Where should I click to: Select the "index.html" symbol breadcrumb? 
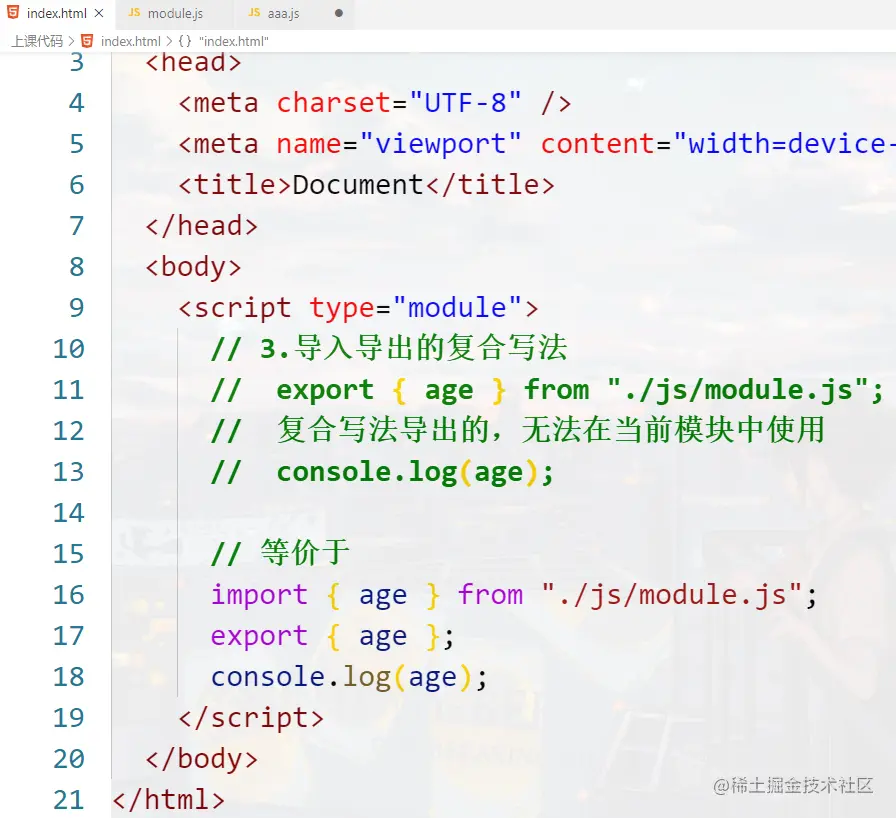[234, 41]
